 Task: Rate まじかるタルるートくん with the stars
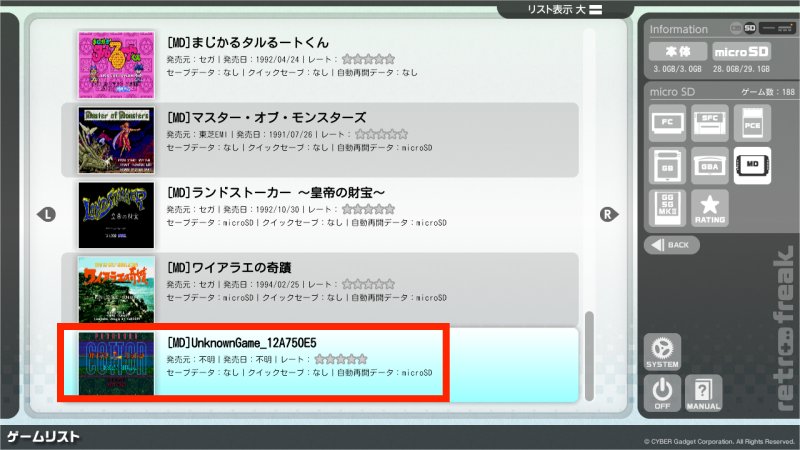click(x=368, y=59)
